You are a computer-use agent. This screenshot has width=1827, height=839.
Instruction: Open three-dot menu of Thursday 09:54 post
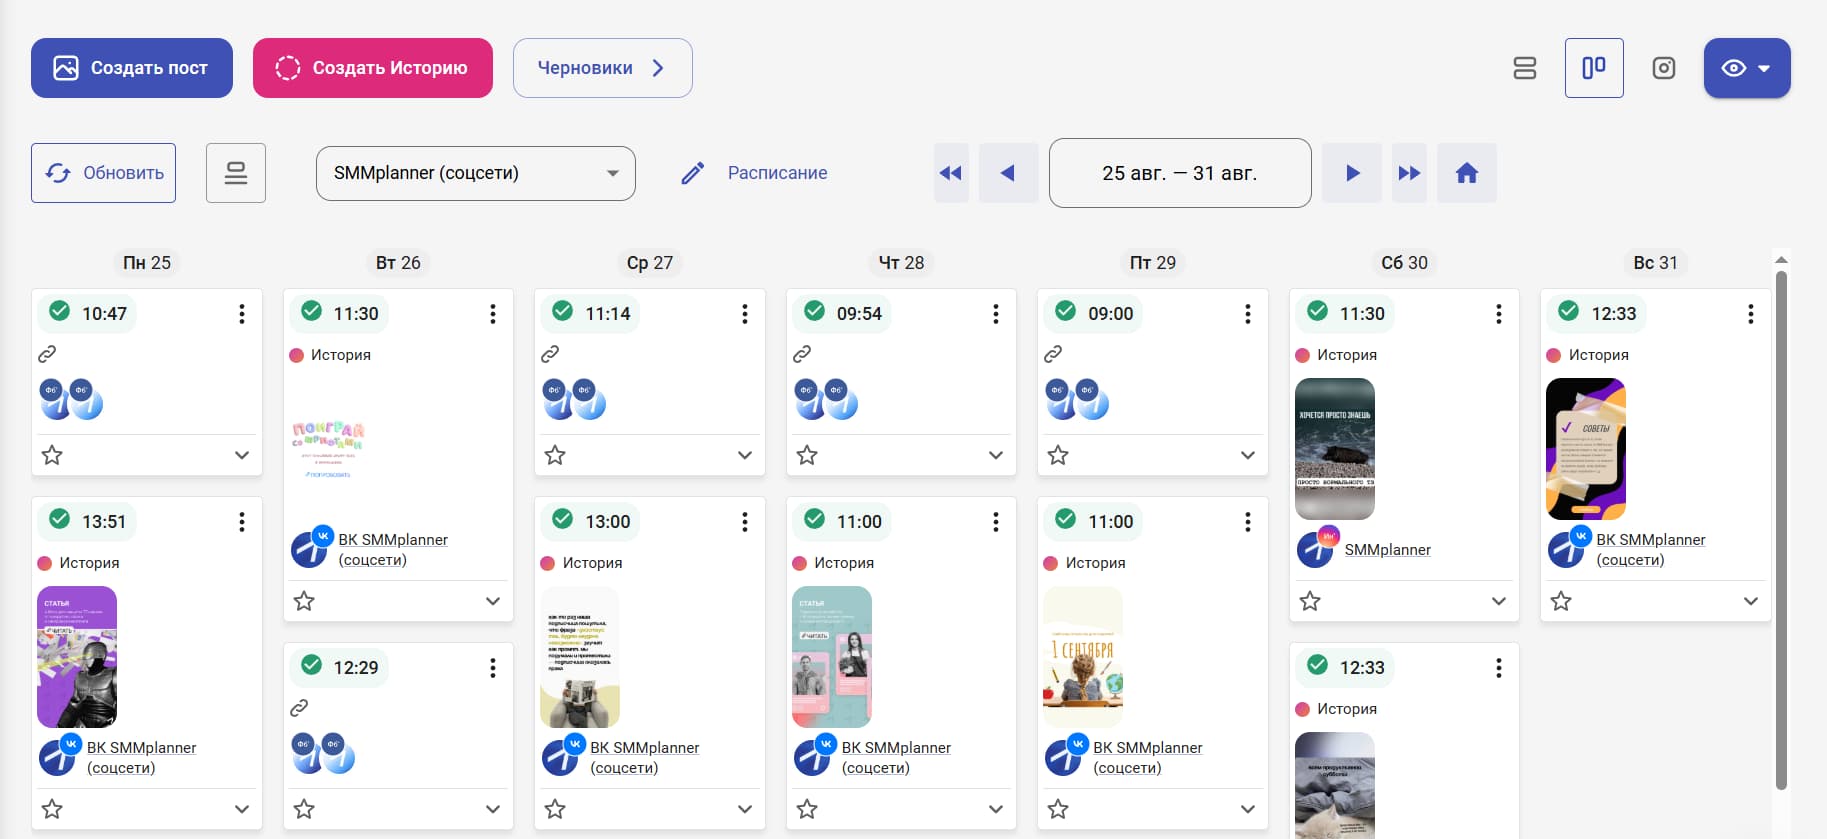(996, 314)
